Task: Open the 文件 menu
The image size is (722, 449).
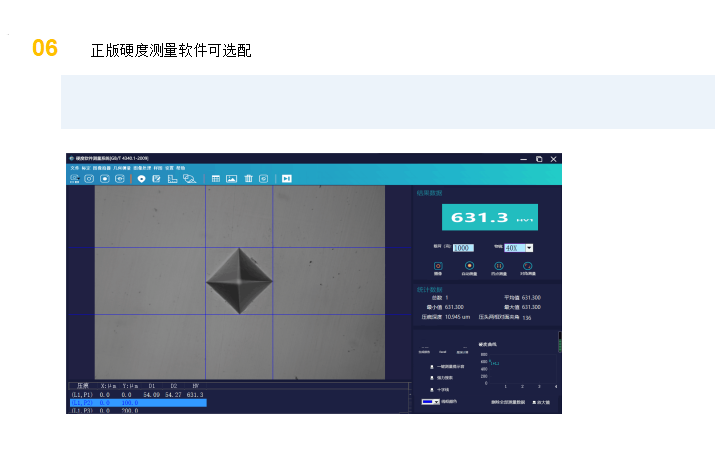Action: point(75,168)
